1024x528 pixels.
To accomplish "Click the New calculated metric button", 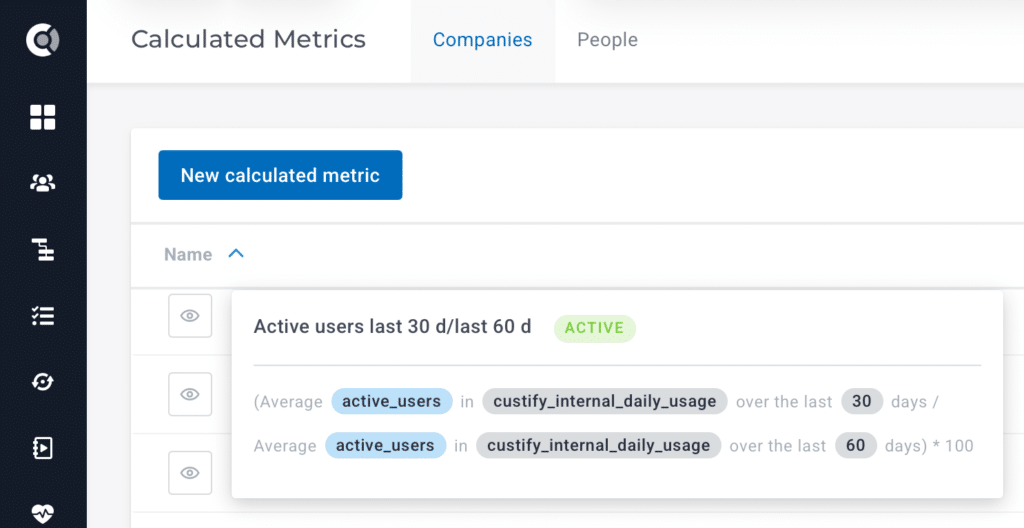I will pos(280,175).
